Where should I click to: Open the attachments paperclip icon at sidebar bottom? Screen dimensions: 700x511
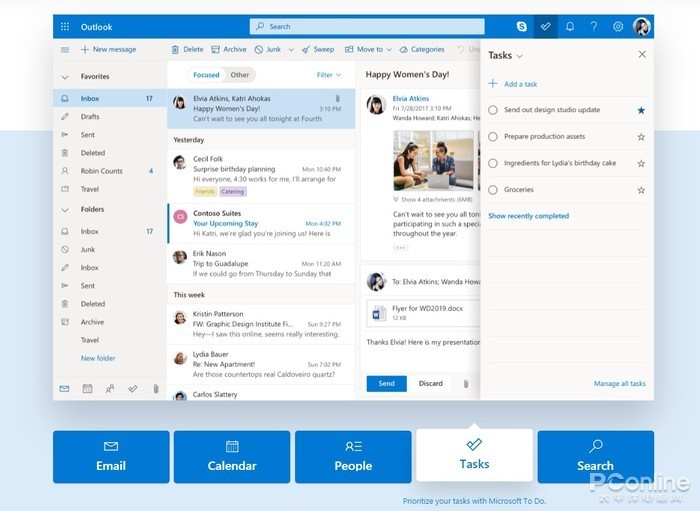pyautogui.click(x=156, y=389)
